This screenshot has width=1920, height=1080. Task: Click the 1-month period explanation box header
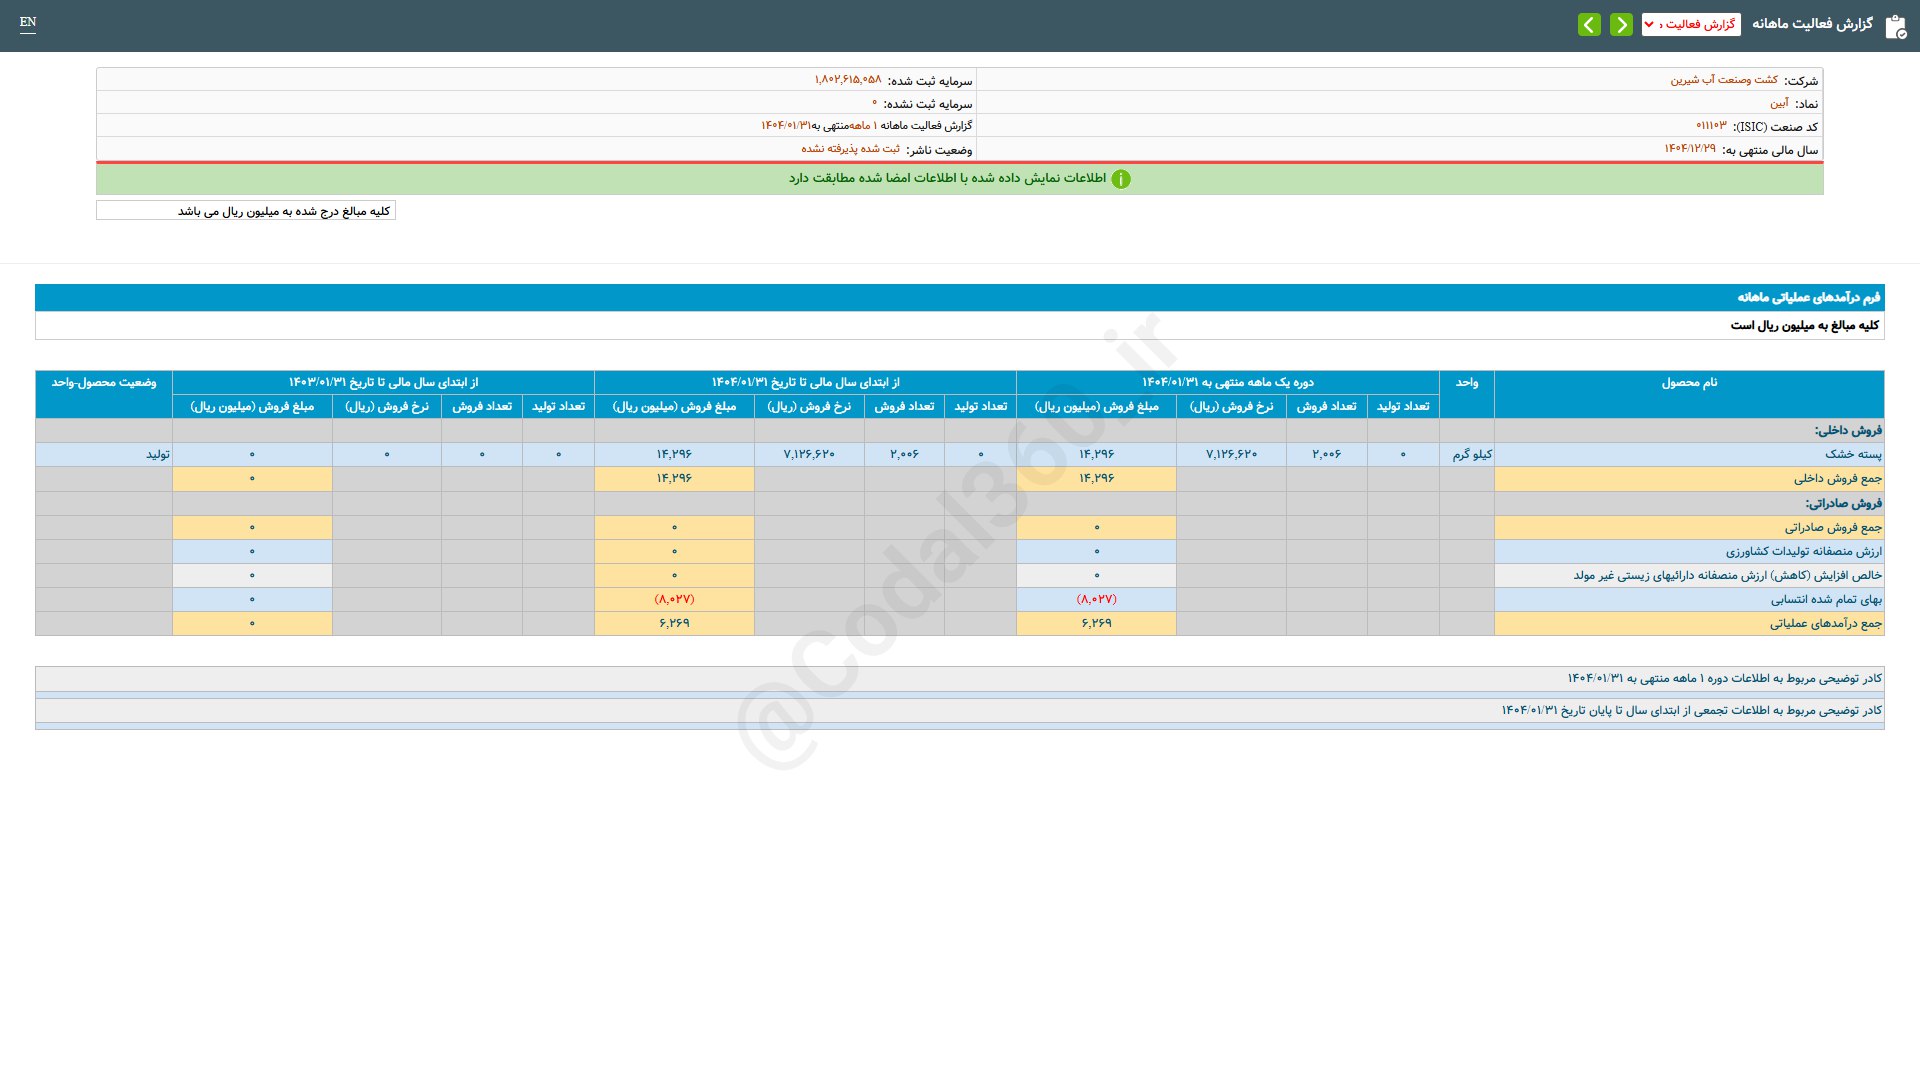pos(1723,678)
